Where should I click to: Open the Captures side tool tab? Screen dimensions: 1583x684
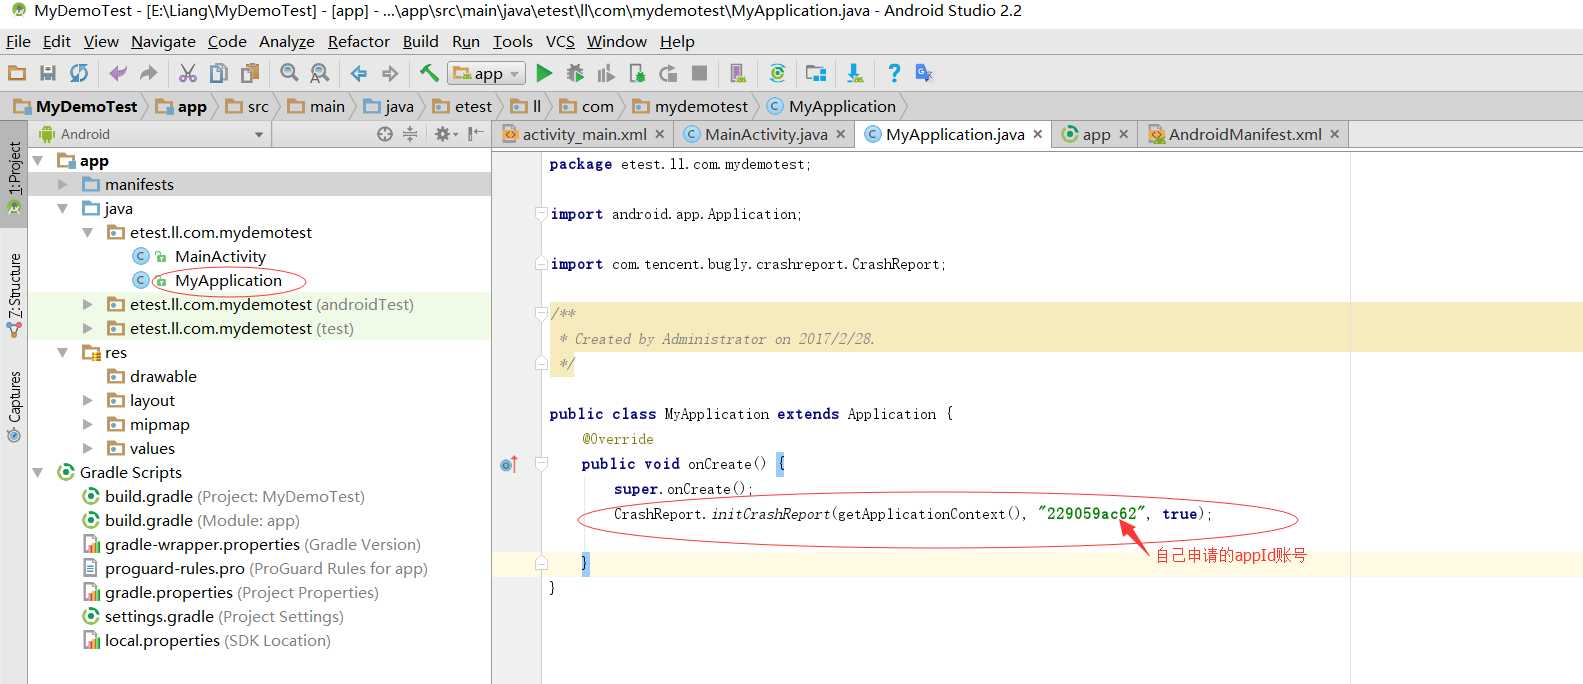[14, 406]
